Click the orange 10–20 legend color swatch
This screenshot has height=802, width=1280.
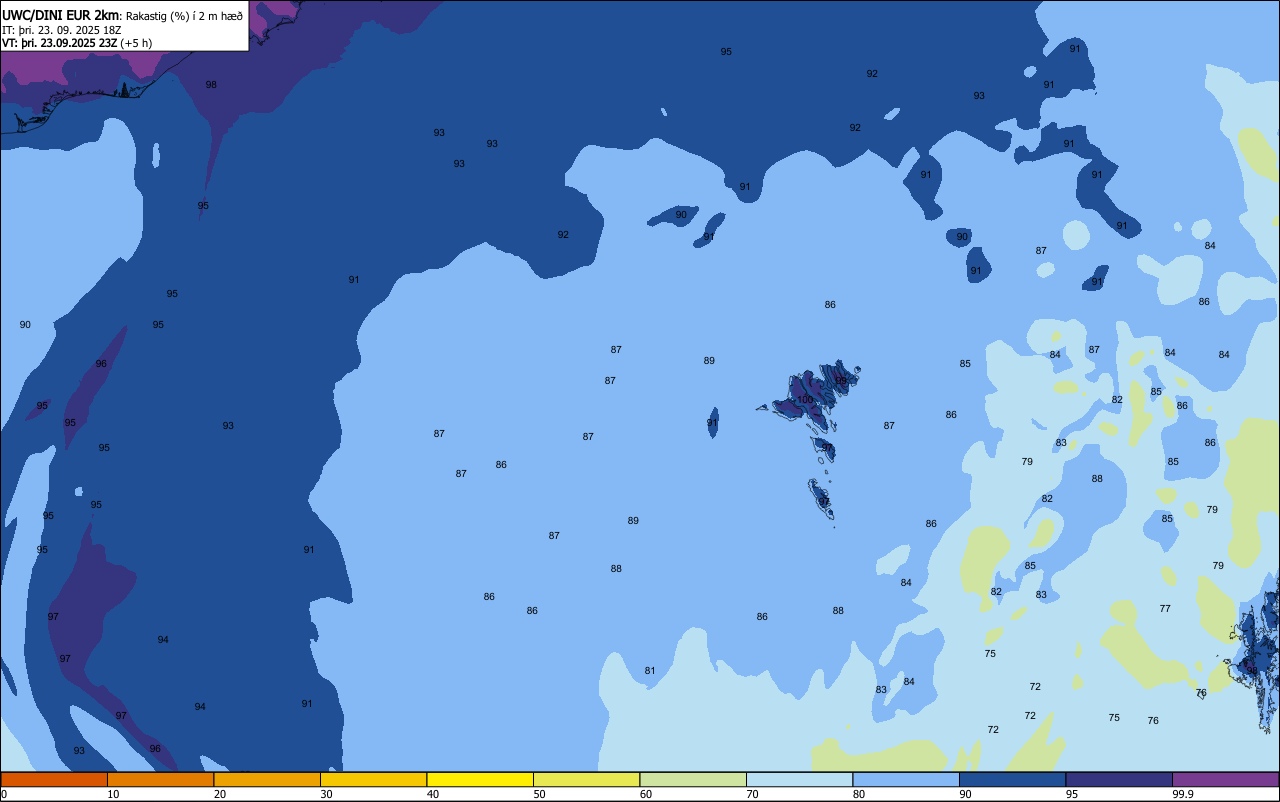[160, 779]
